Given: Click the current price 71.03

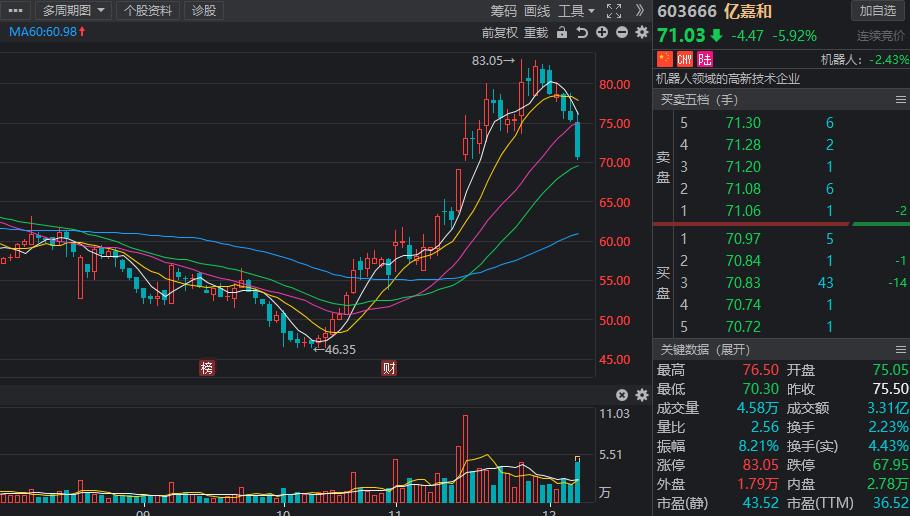Looking at the screenshot, I should point(681,35).
